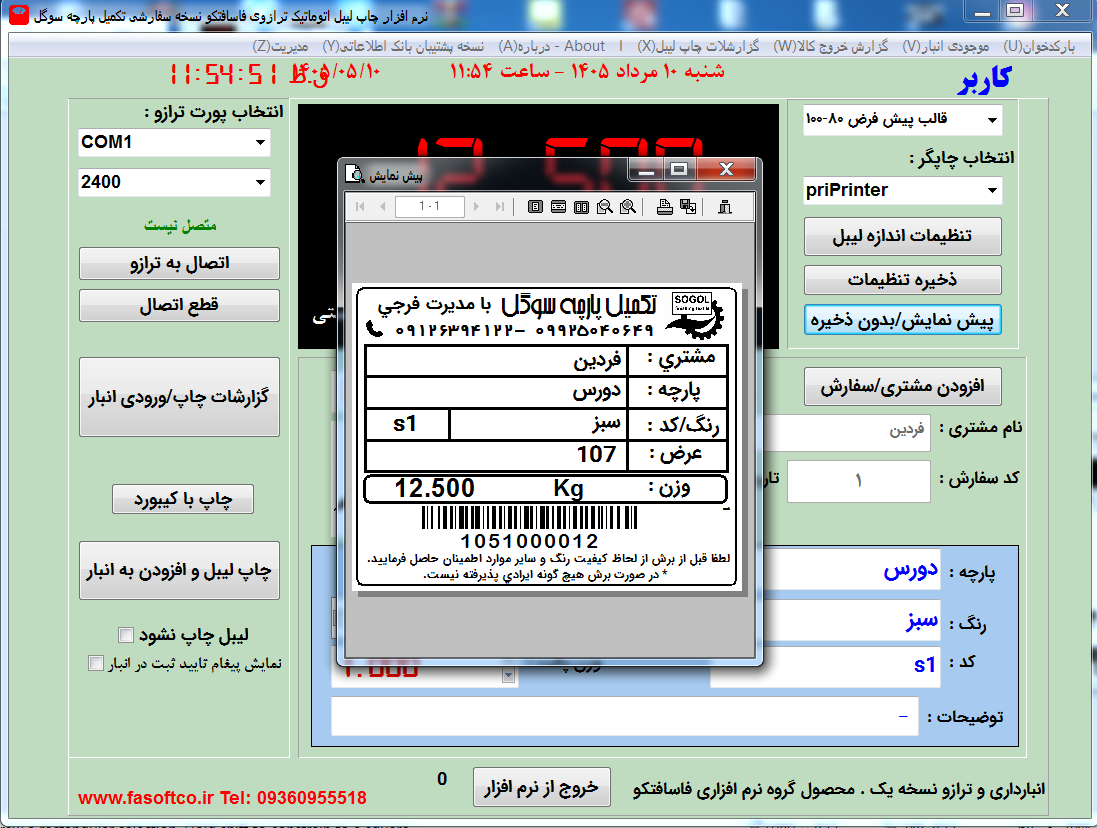This screenshot has width=1097, height=828.
Task: Open the baud rate 2400 dropdown
Action: click(260, 183)
